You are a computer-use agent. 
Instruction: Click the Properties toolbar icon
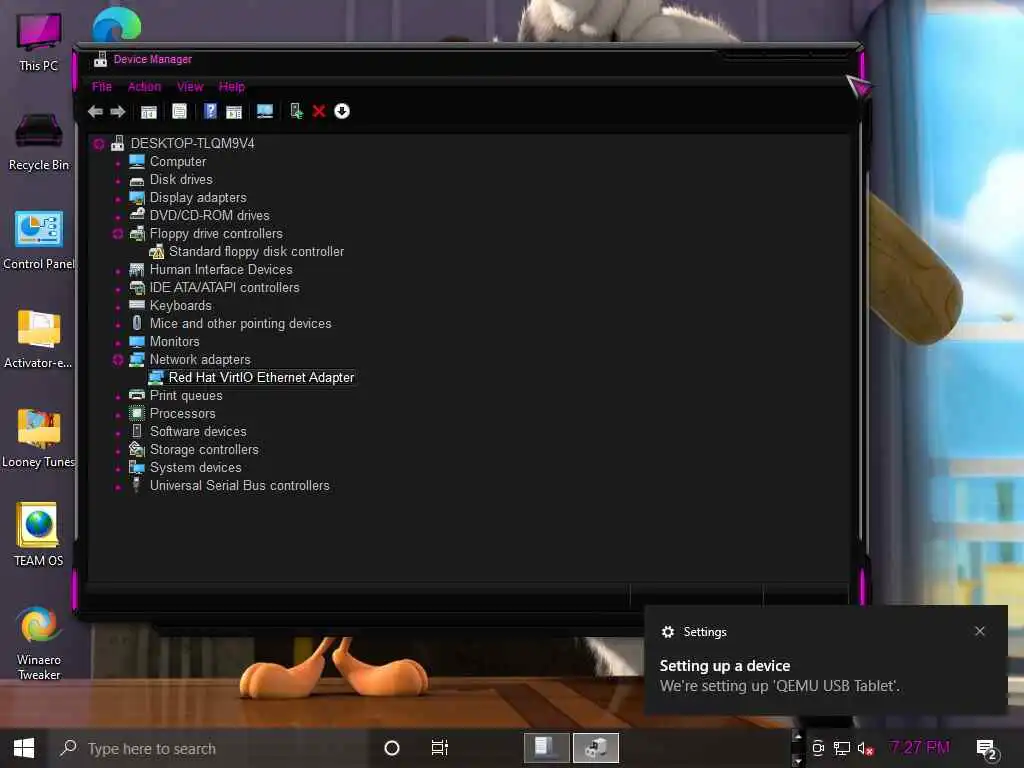tap(180, 112)
